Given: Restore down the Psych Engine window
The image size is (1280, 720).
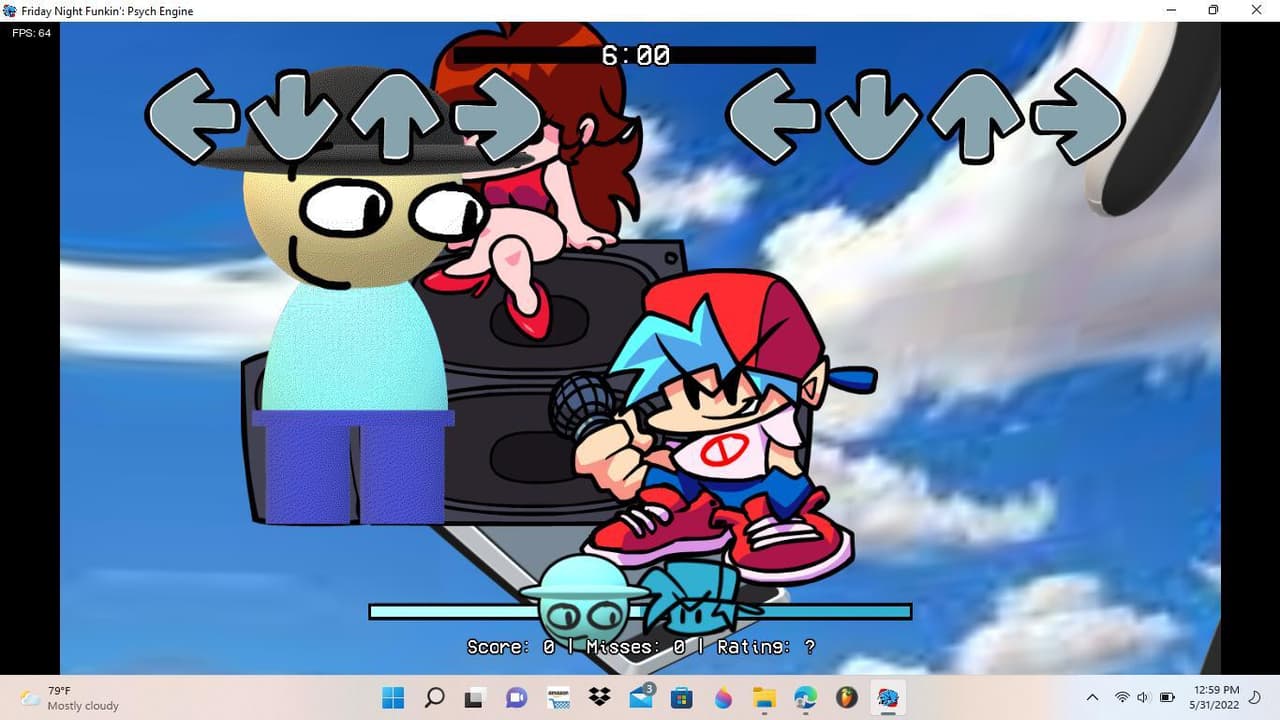Looking at the screenshot, I should pyautogui.click(x=1213, y=10).
